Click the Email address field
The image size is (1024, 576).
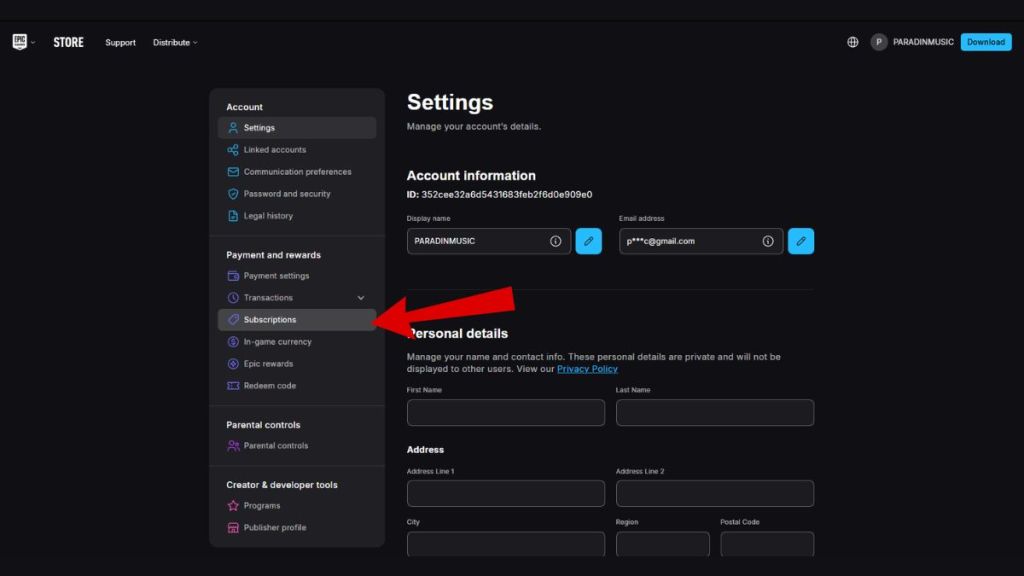point(701,241)
